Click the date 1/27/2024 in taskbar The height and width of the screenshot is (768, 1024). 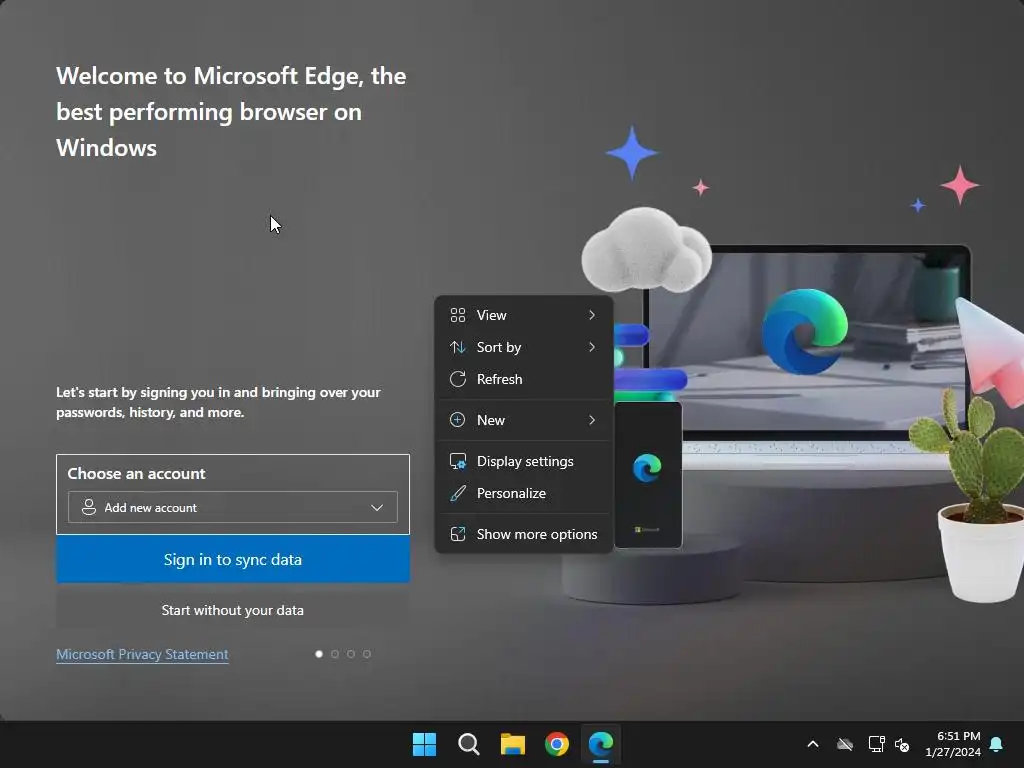[953, 752]
